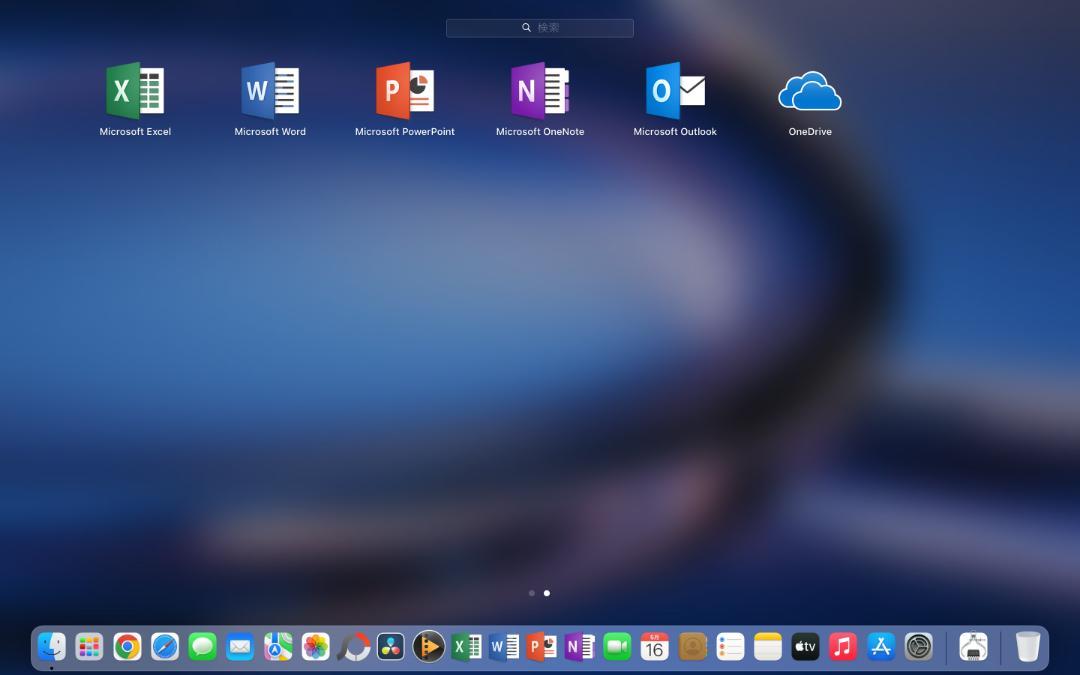Image resolution: width=1080 pixels, height=675 pixels.
Task: Open Safari from the Dock
Action: click(165, 647)
